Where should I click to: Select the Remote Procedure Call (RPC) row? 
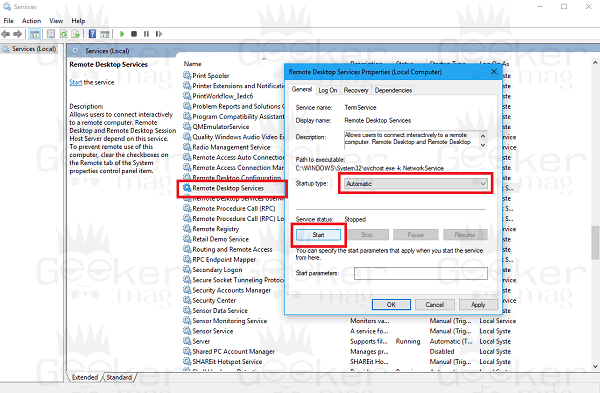[234, 209]
